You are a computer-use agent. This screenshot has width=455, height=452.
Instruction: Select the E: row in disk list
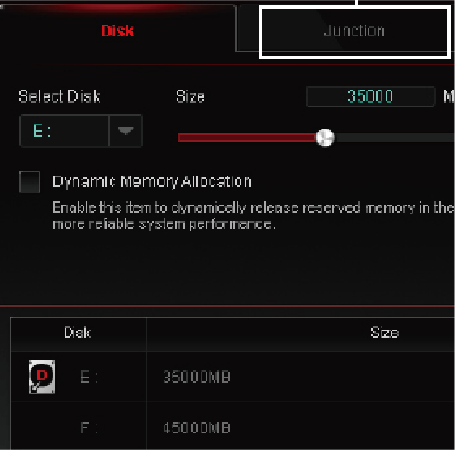pyautogui.click(x=233, y=377)
